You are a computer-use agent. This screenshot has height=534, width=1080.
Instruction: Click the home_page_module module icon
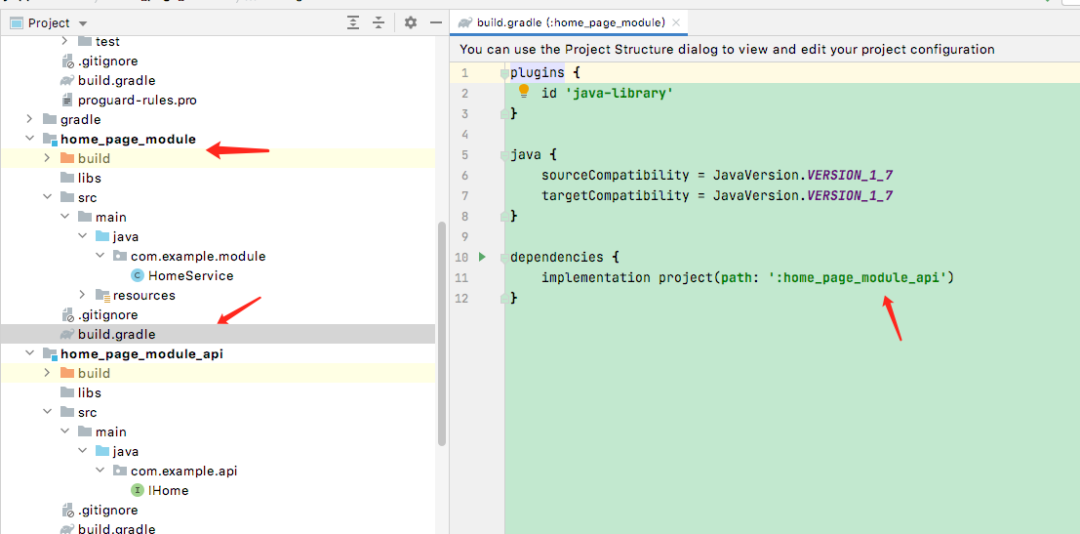pos(50,139)
